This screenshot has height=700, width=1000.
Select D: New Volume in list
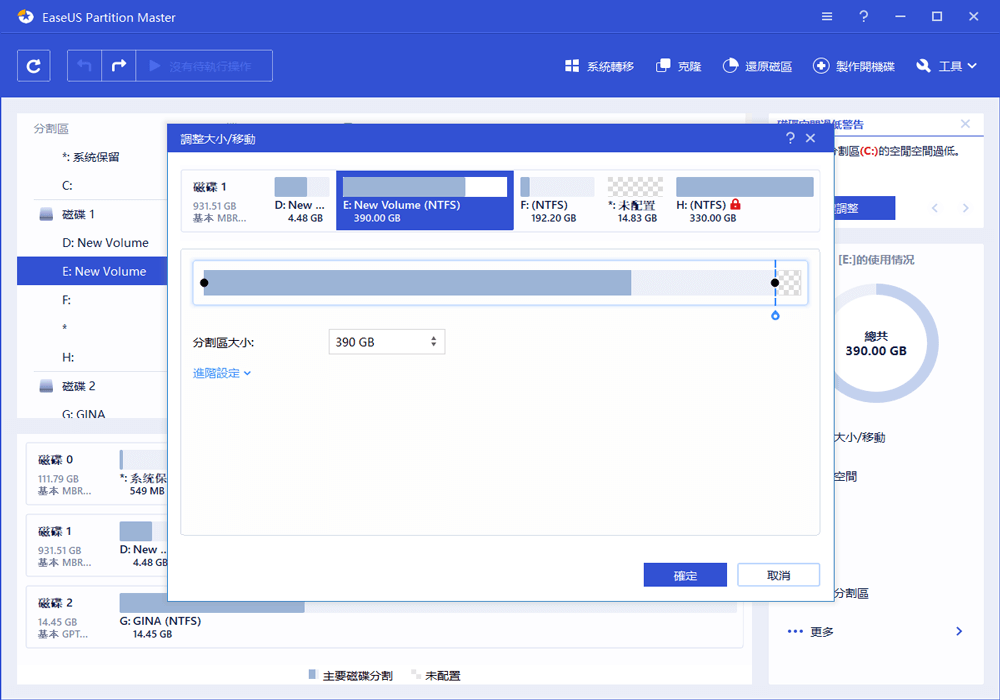(105, 243)
